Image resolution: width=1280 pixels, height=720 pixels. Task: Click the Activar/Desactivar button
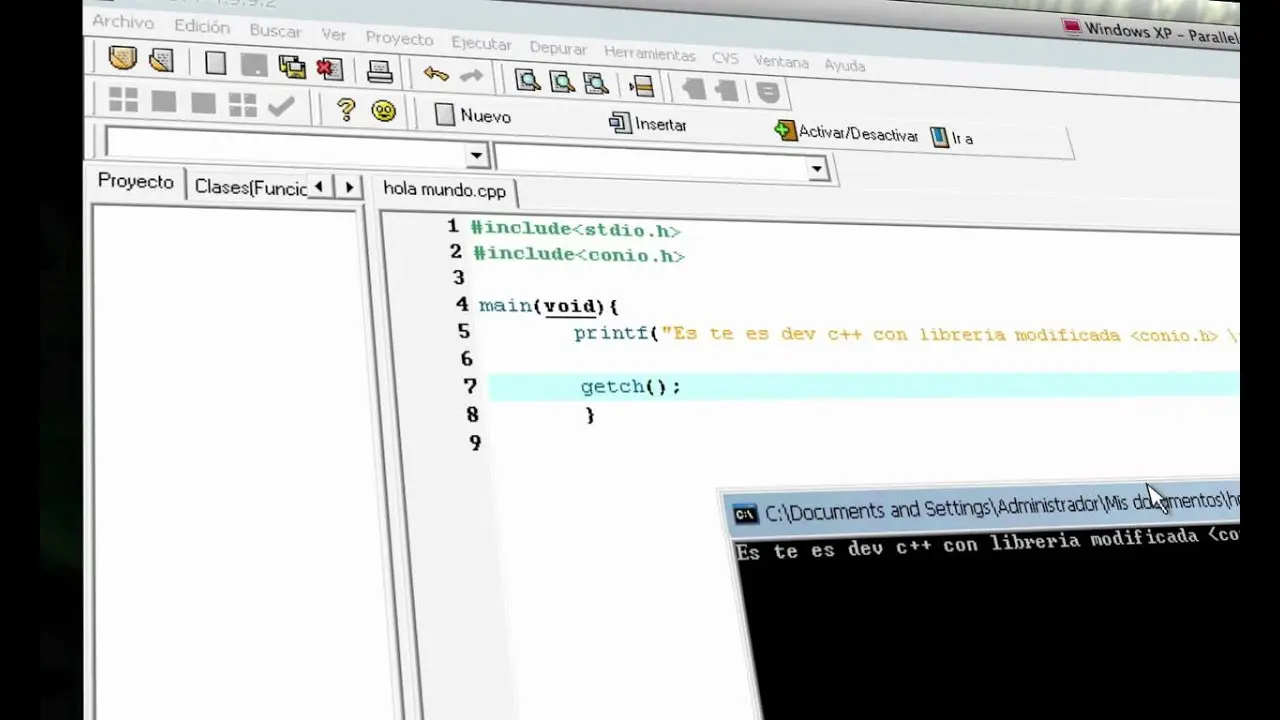[846, 133]
